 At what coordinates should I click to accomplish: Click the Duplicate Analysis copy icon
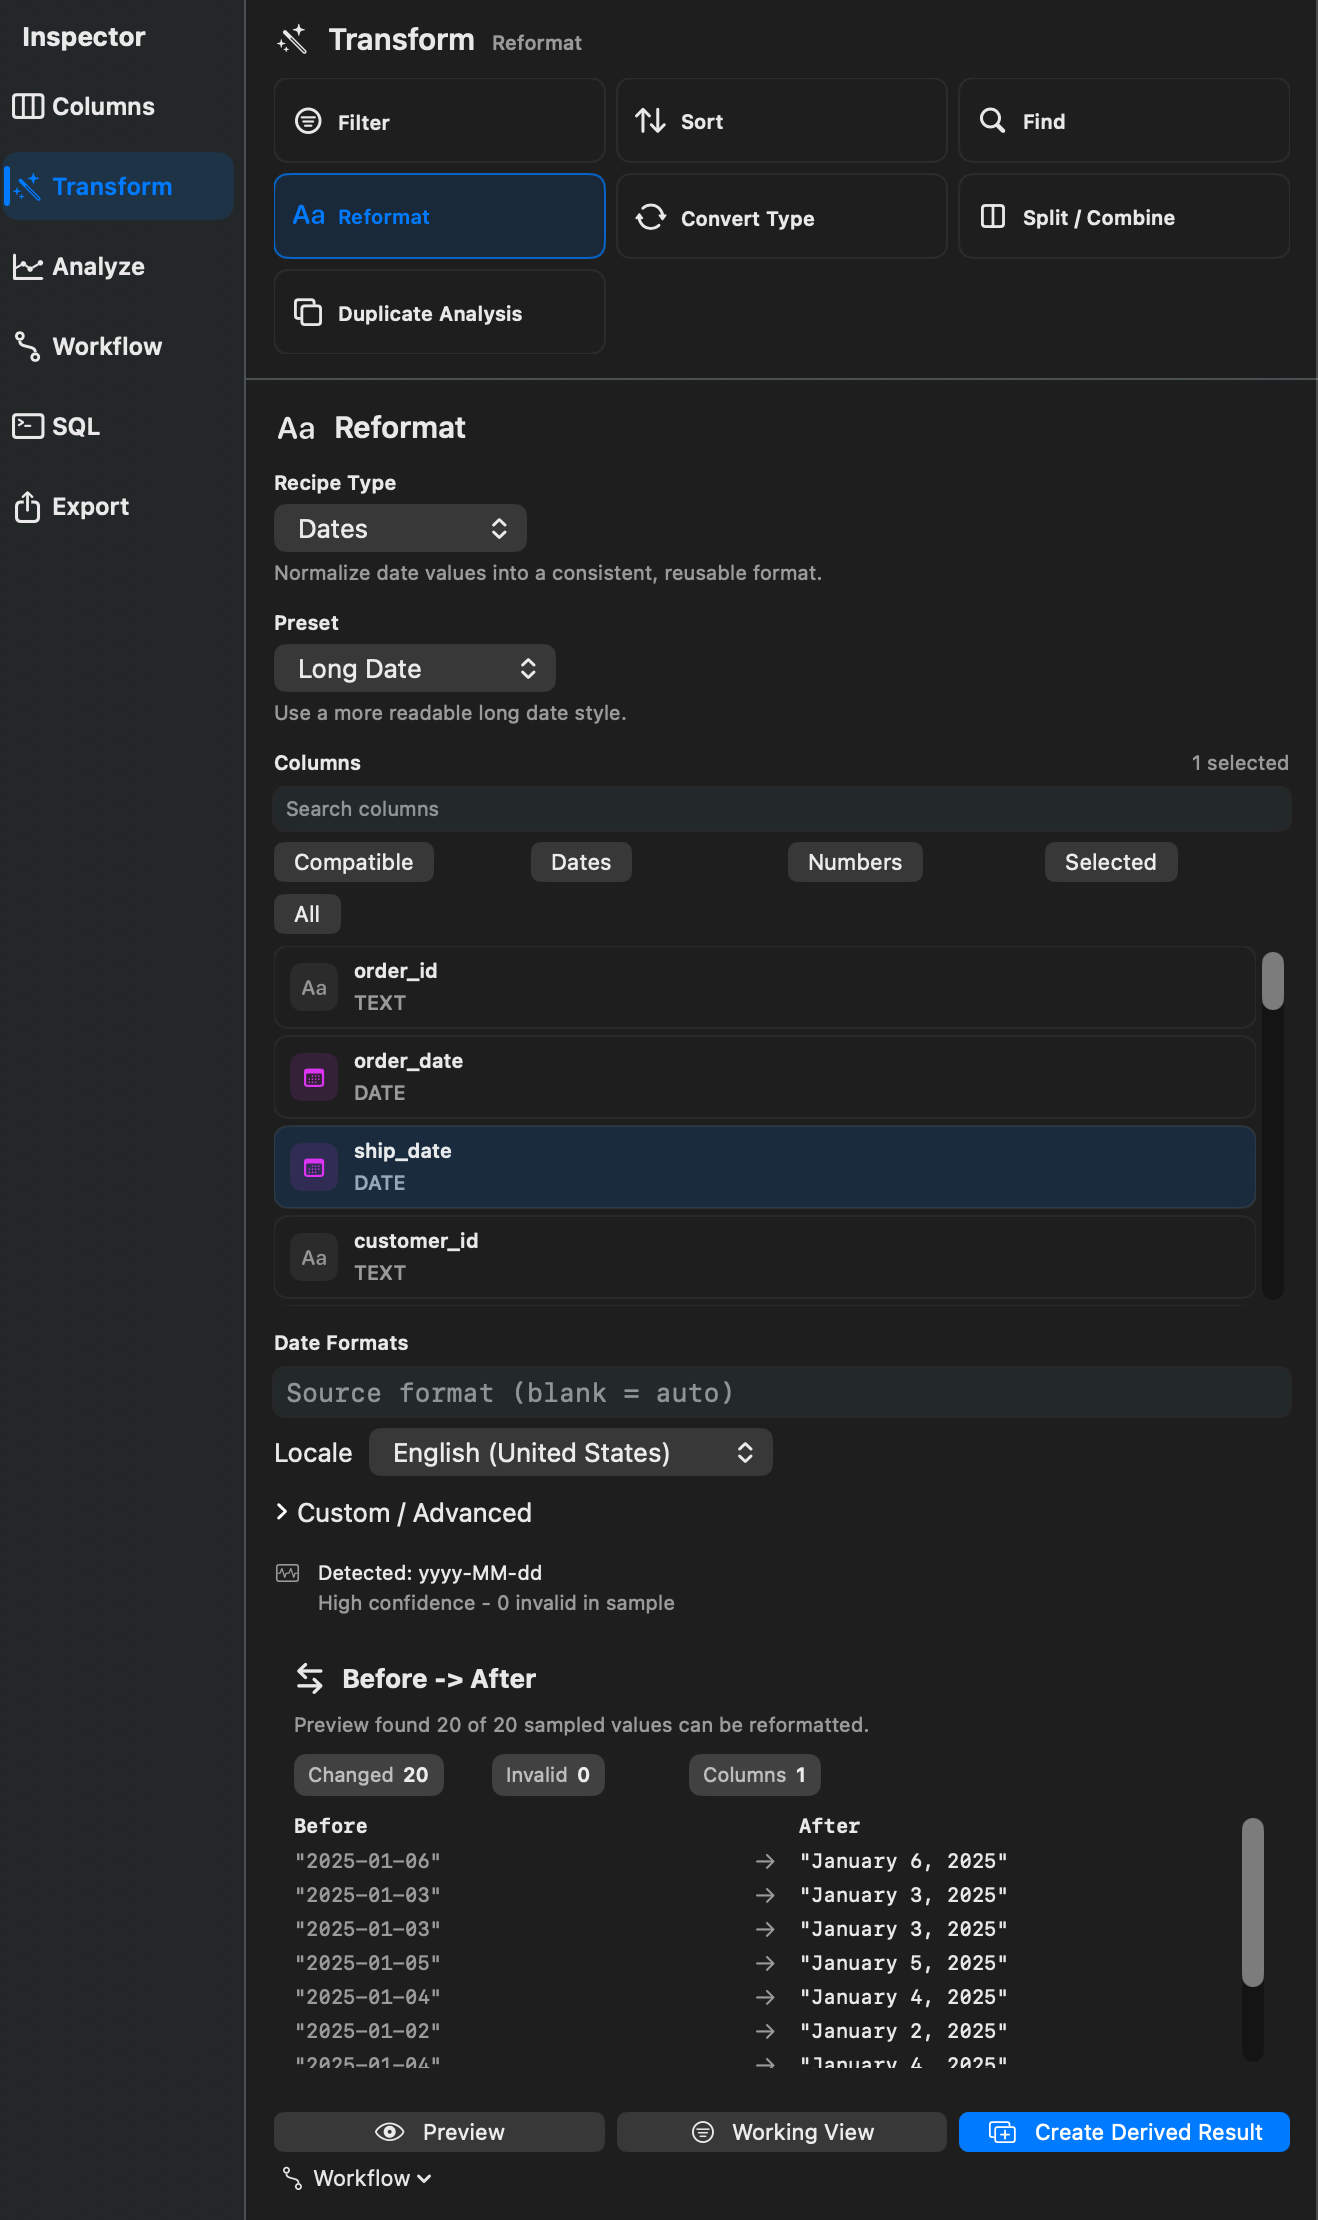tap(308, 312)
